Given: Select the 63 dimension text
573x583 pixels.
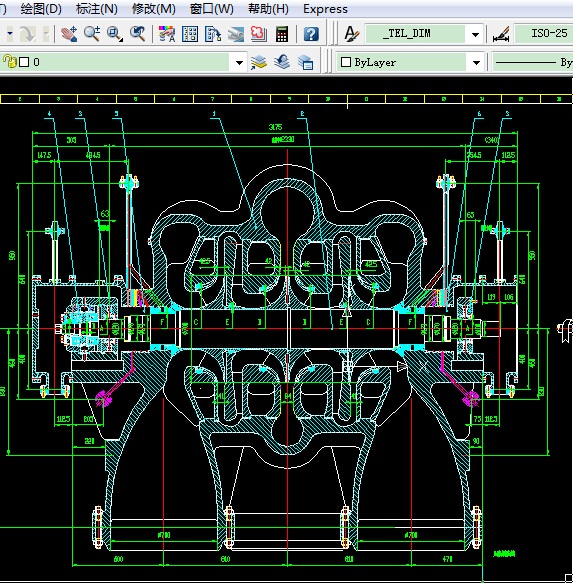Looking at the screenshot, I should [x=105, y=214].
